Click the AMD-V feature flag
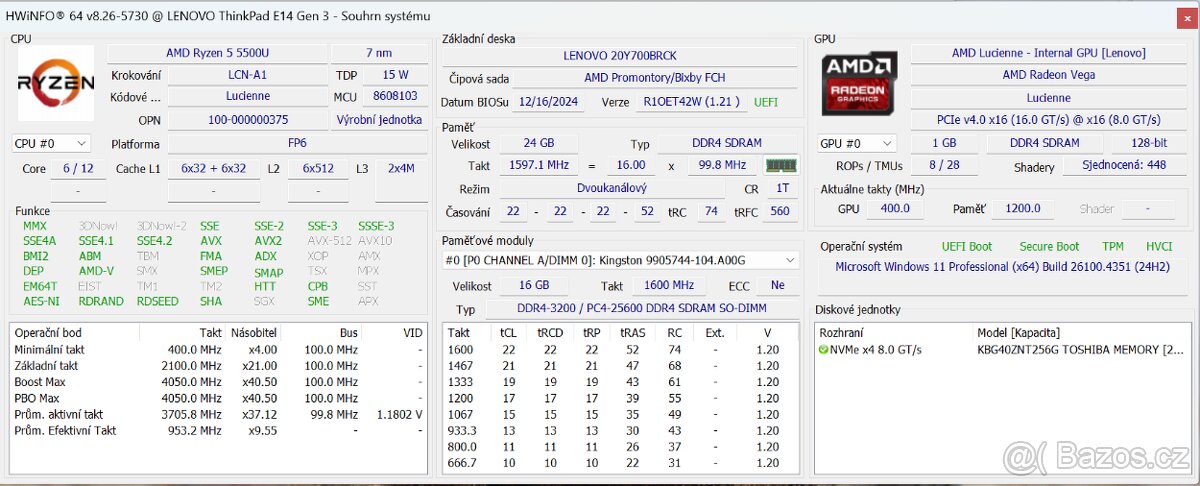This screenshot has height=486, width=1200. (96, 271)
